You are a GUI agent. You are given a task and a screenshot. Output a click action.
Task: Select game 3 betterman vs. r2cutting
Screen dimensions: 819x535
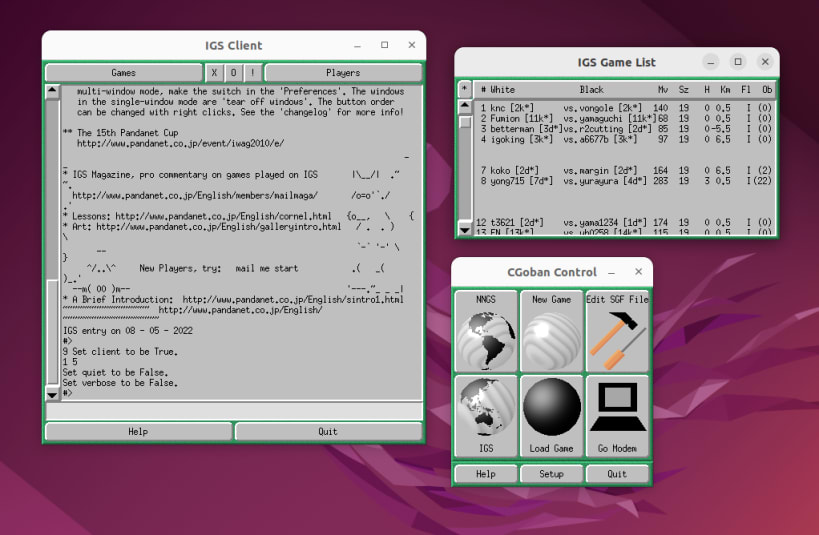pyautogui.click(x=626, y=129)
